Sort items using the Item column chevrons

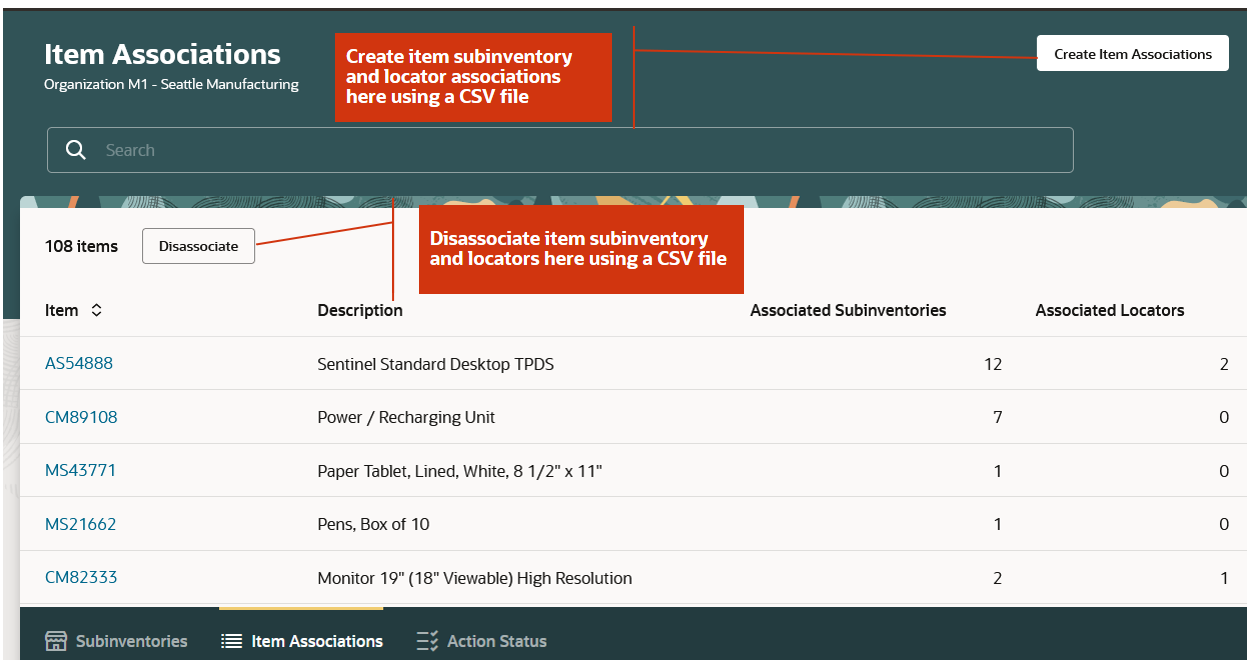[x=96, y=310]
